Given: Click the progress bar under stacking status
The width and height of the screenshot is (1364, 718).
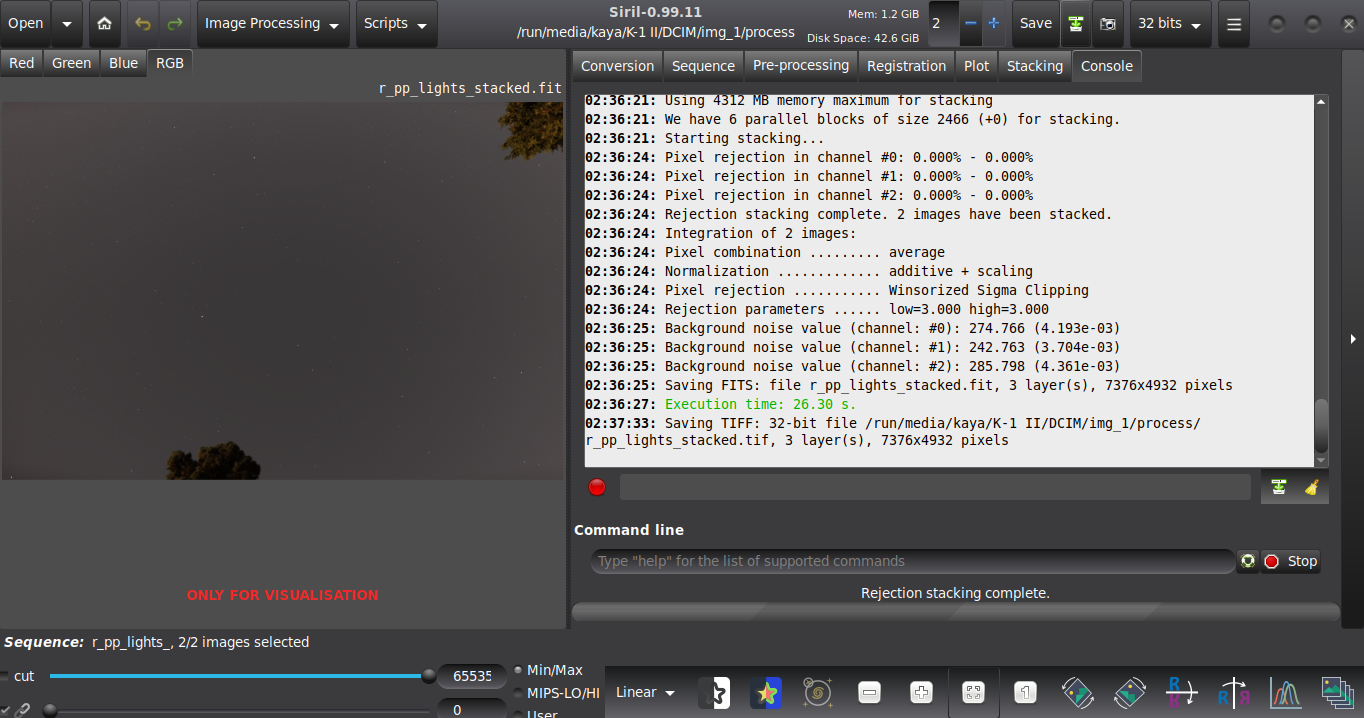Looking at the screenshot, I should (x=956, y=611).
